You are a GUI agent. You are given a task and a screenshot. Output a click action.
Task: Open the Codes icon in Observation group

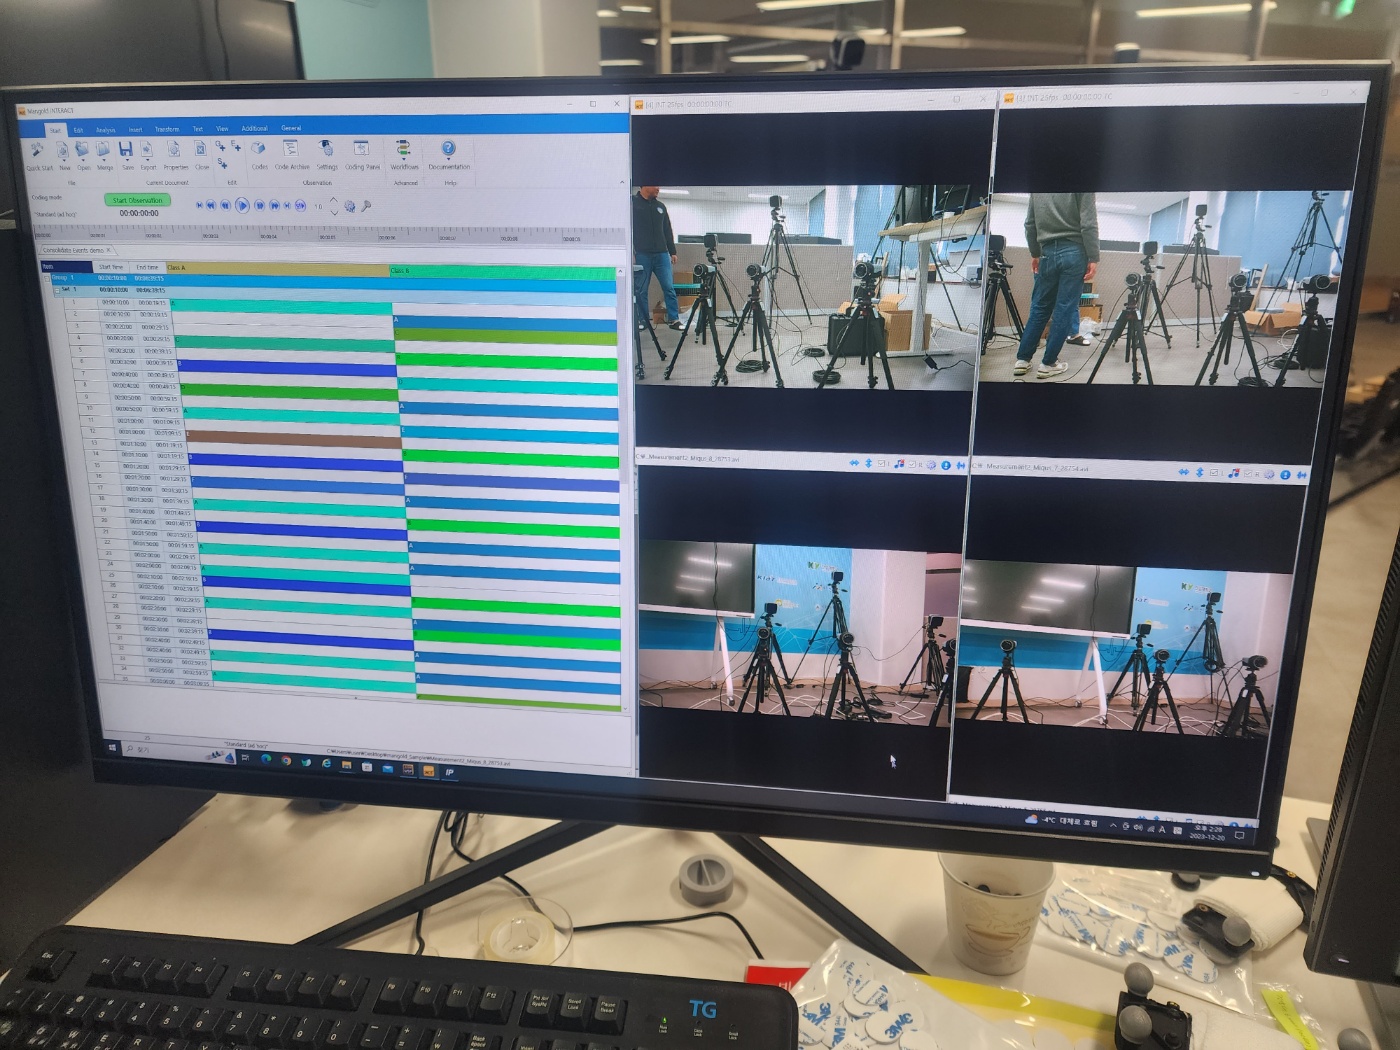tap(258, 148)
